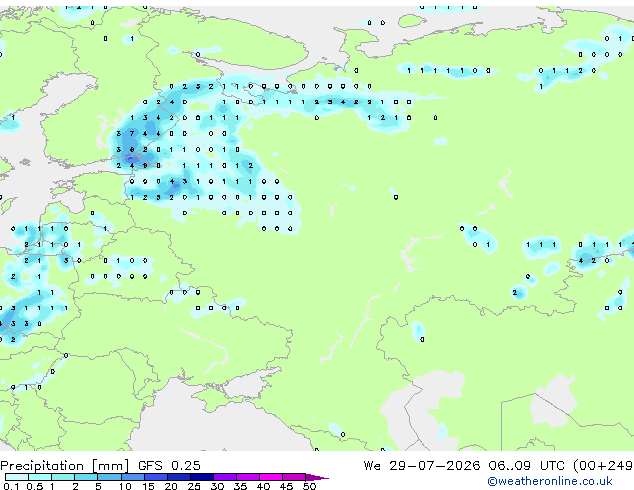The width and height of the screenshot is (634, 490).
Task: Click the '7' precipitation value on the map
Action: coord(132,133)
